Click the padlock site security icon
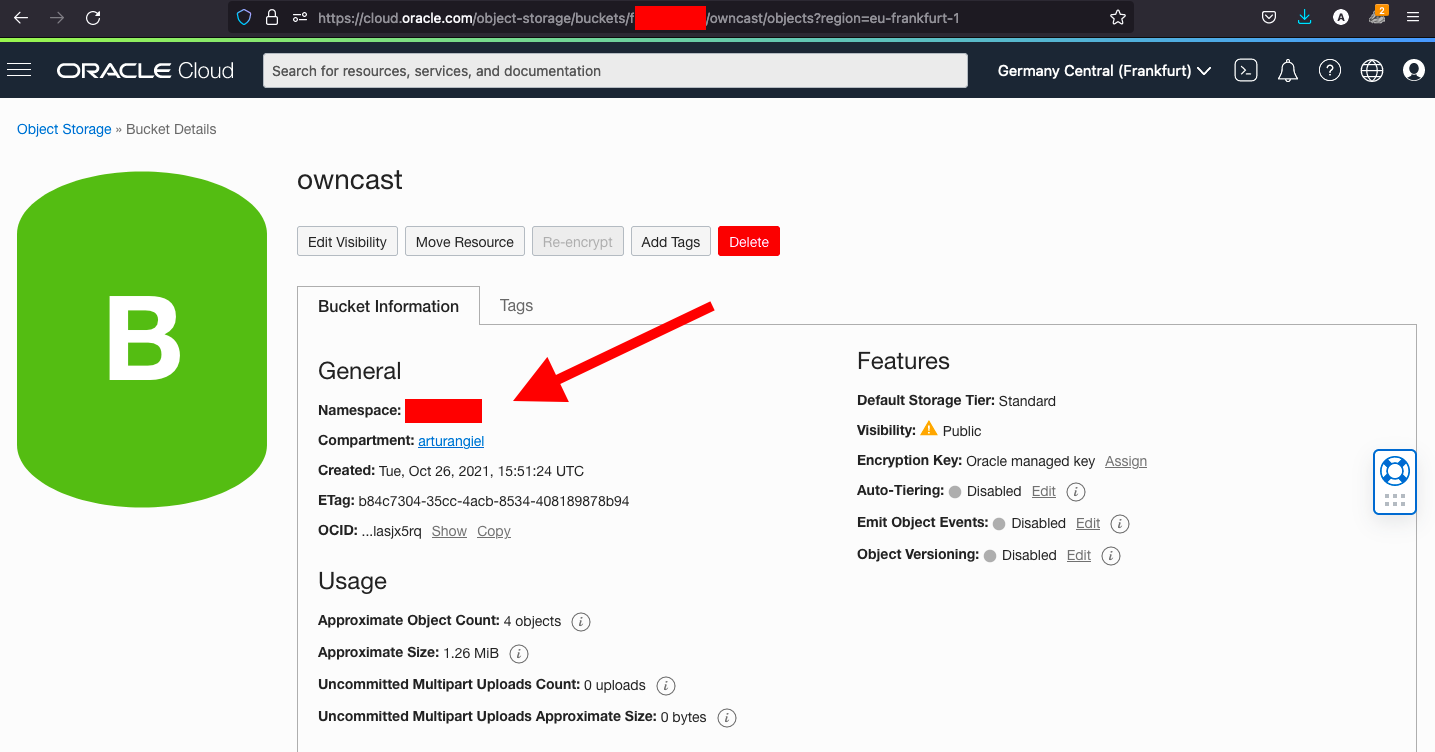The width and height of the screenshot is (1435, 752). tap(271, 18)
